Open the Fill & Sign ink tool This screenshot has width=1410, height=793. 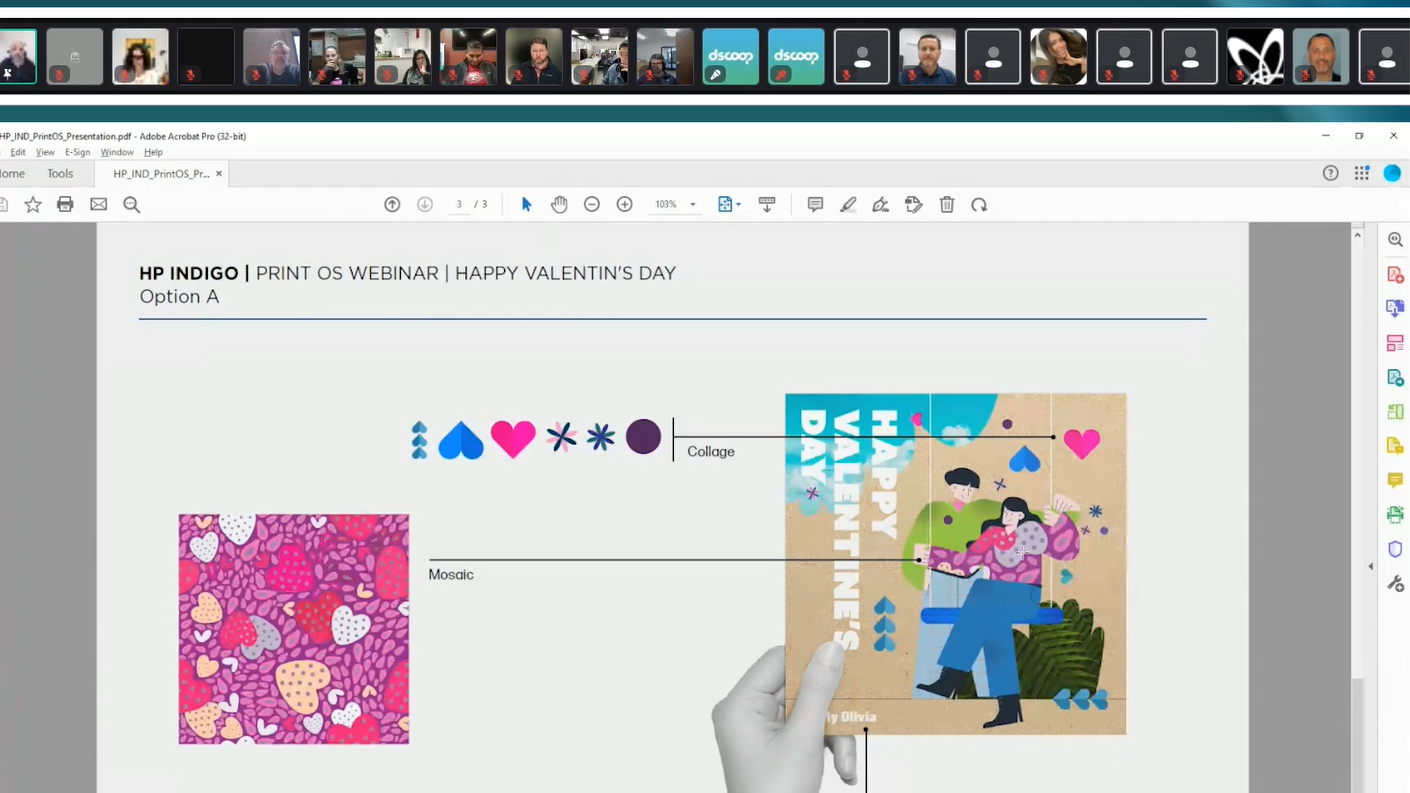click(880, 204)
